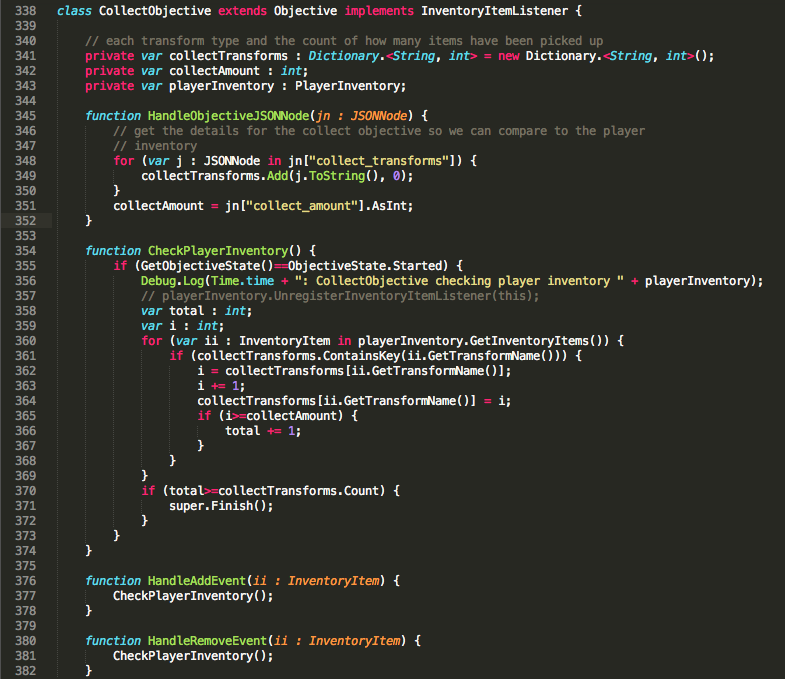Click 'Debug.Log' on line 356
Screen dimensions: 785x679
(172, 281)
